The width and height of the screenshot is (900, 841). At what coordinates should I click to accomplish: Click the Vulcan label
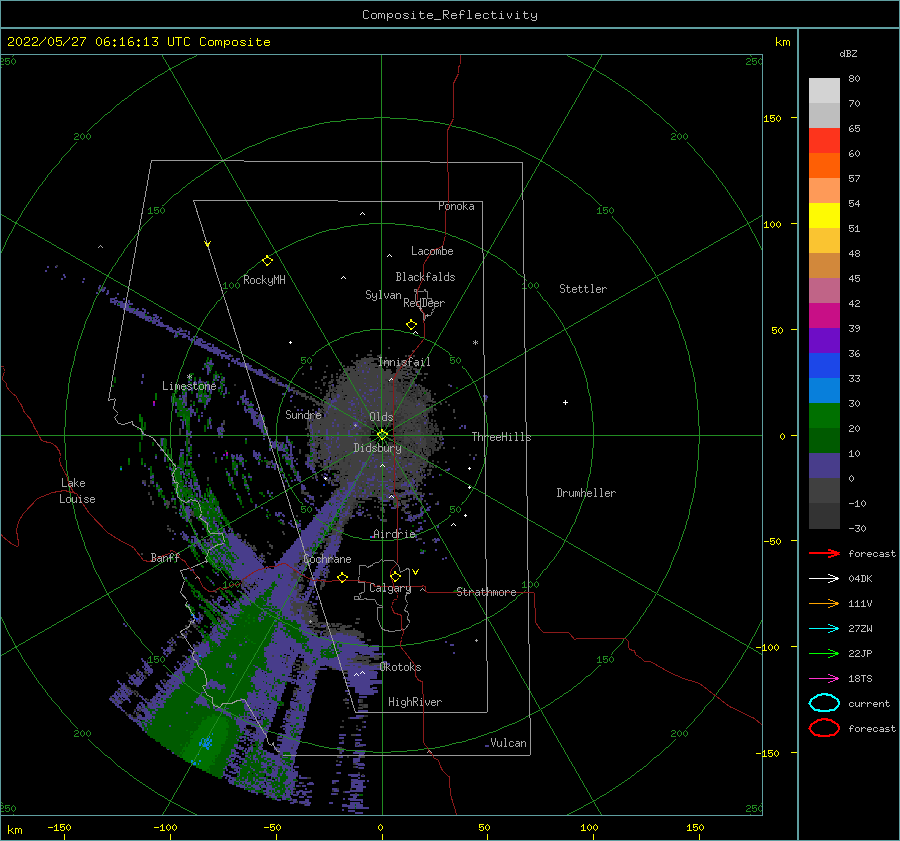pos(509,743)
